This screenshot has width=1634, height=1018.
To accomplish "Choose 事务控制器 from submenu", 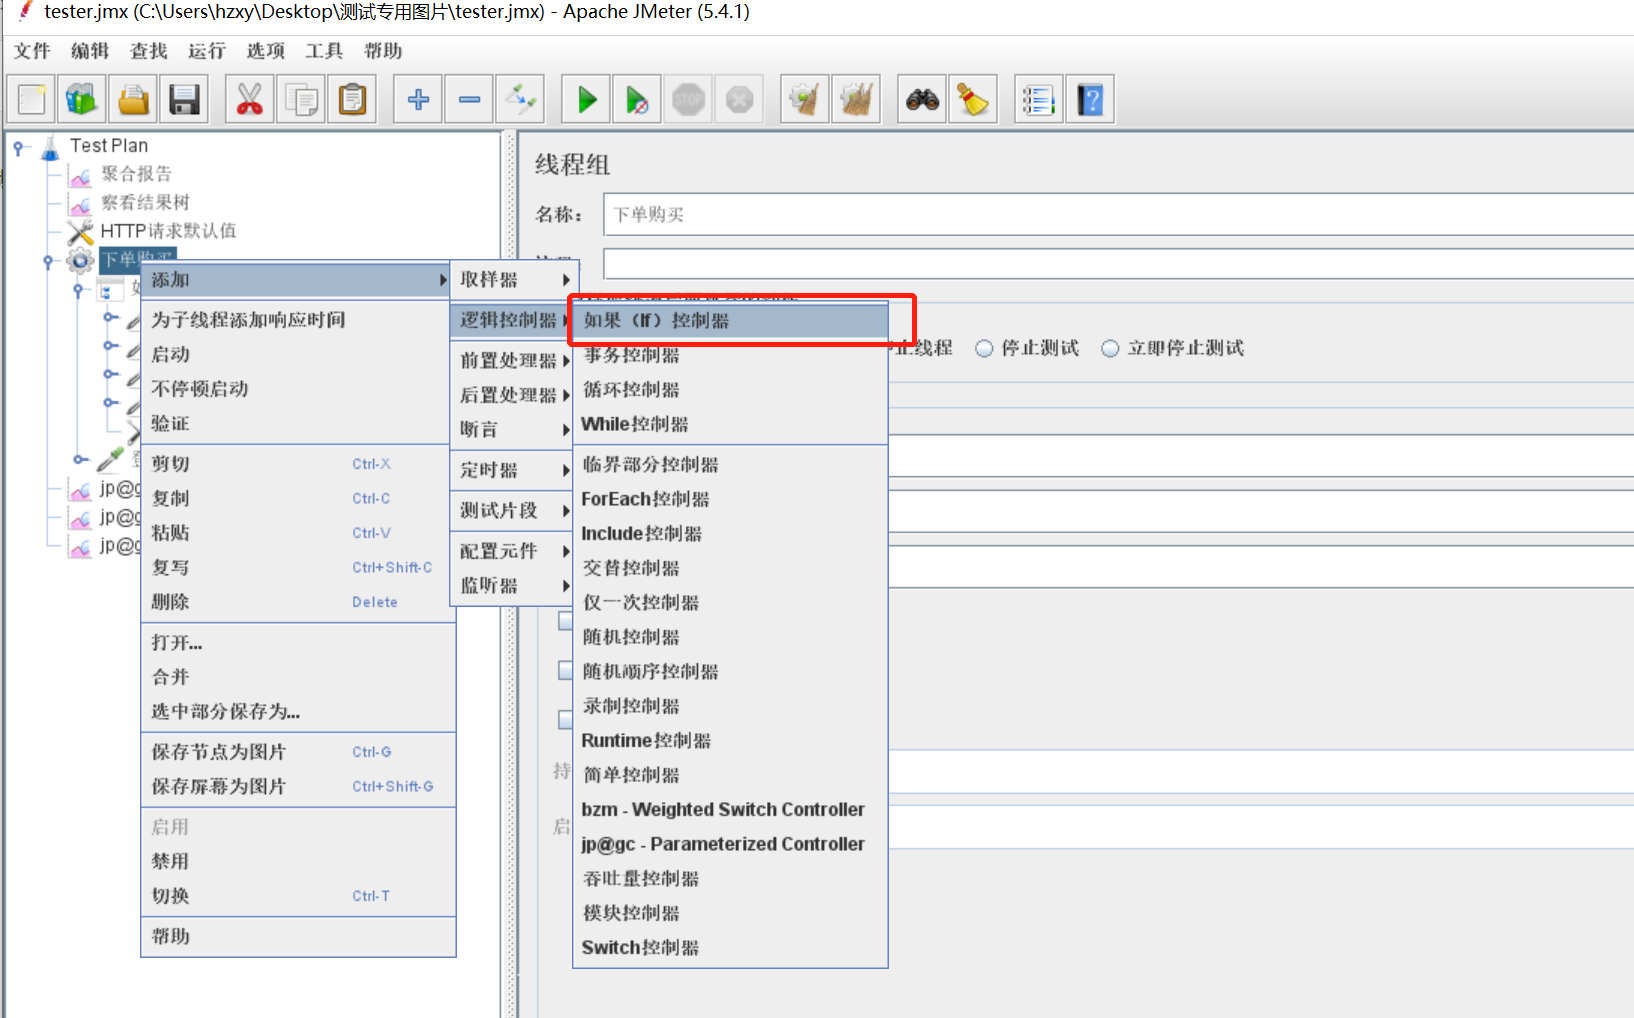I will pos(730,355).
